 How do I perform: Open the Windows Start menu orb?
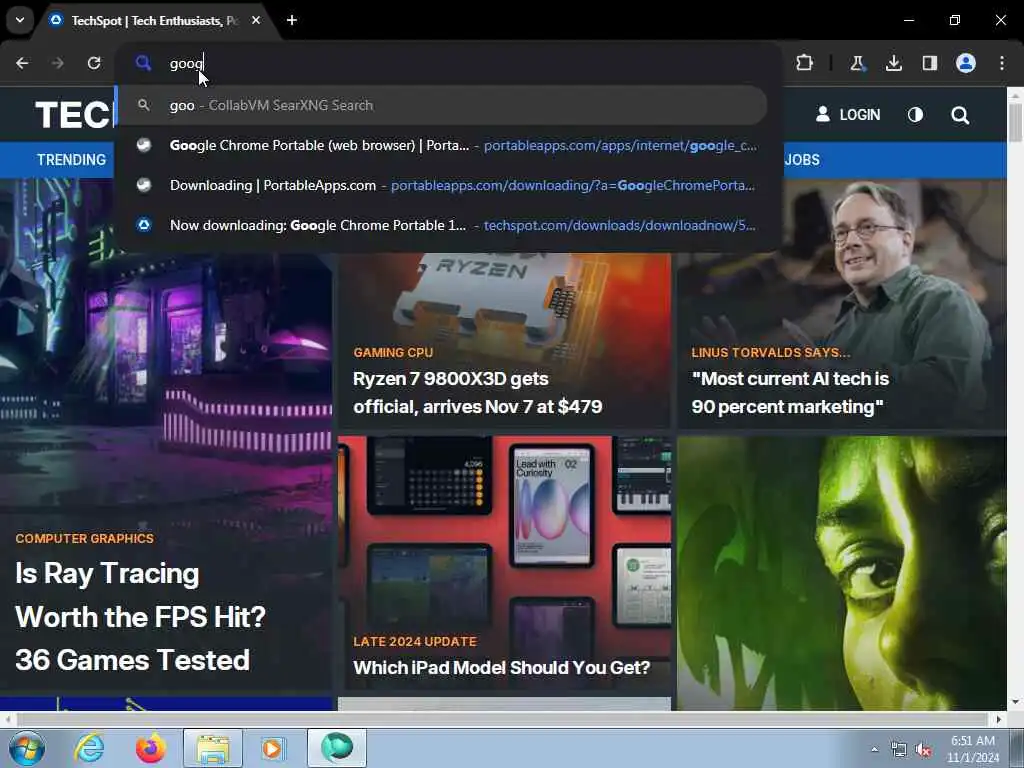[27, 748]
